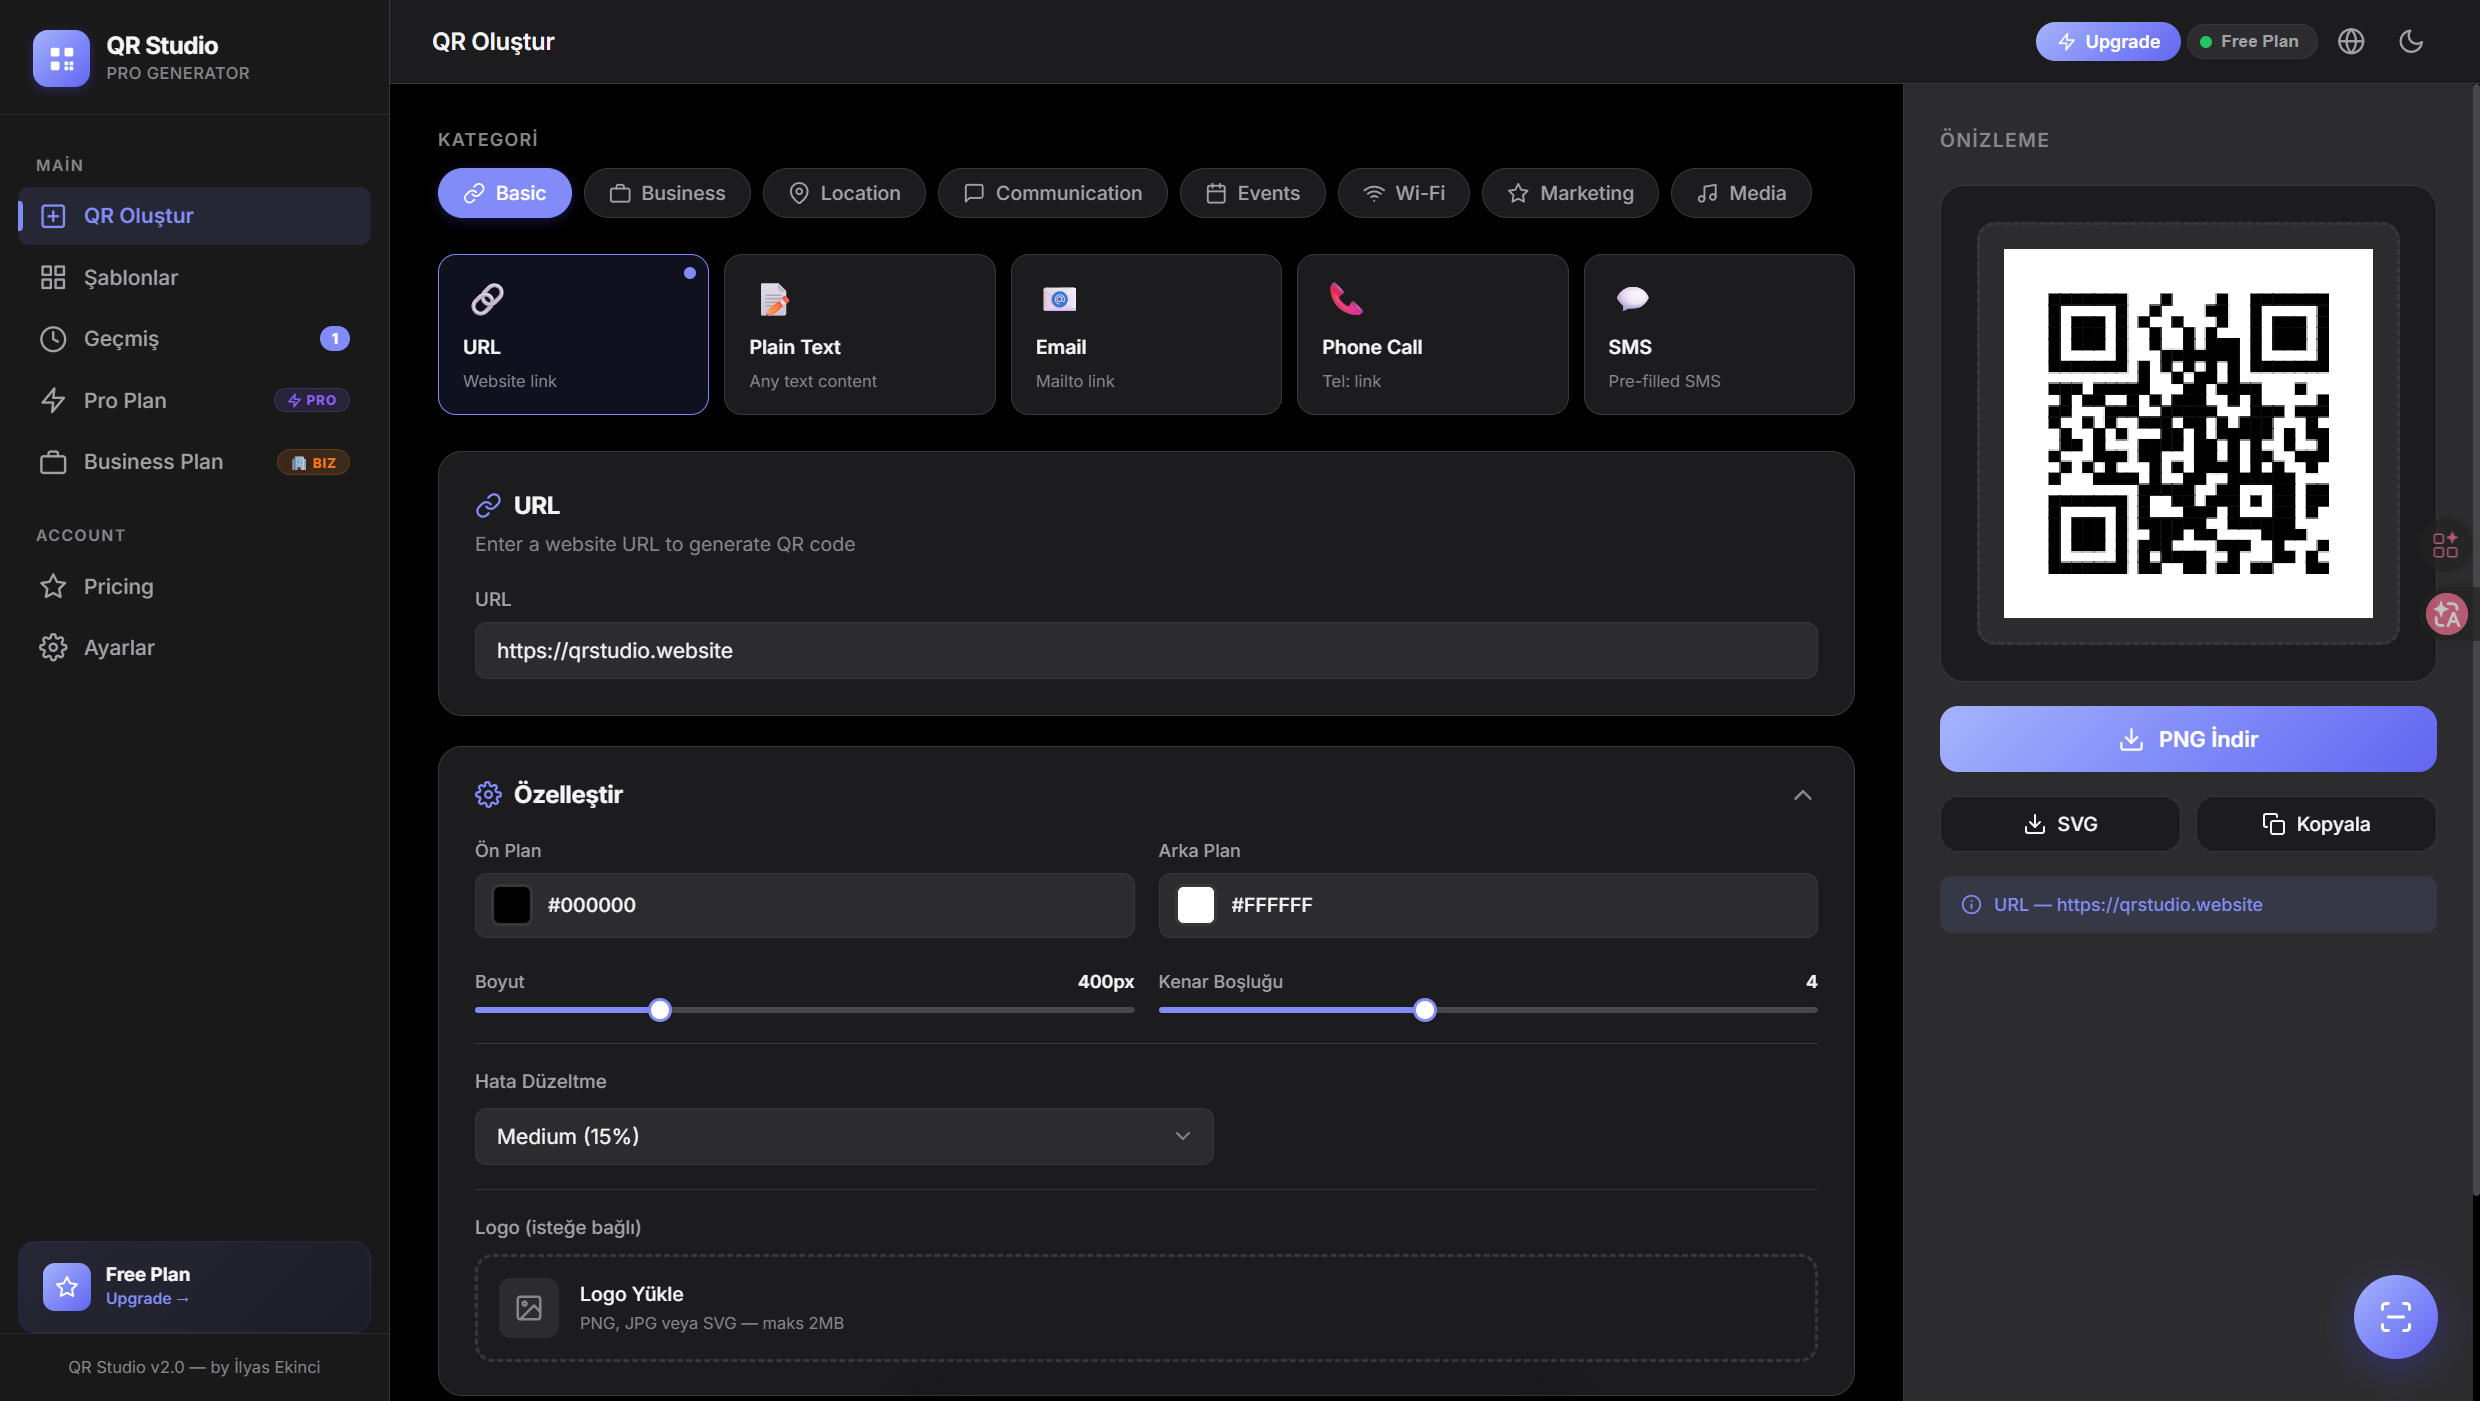Viewport: 2480px width, 1401px height.
Task: Click the page vertical scrollbar
Action: coord(2475,640)
